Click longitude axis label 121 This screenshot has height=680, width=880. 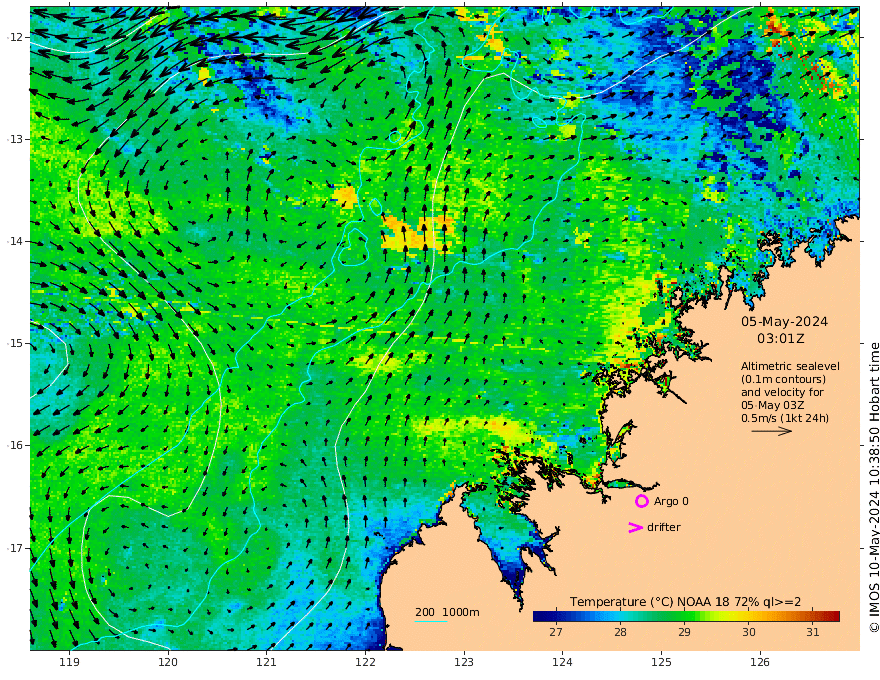point(267,662)
